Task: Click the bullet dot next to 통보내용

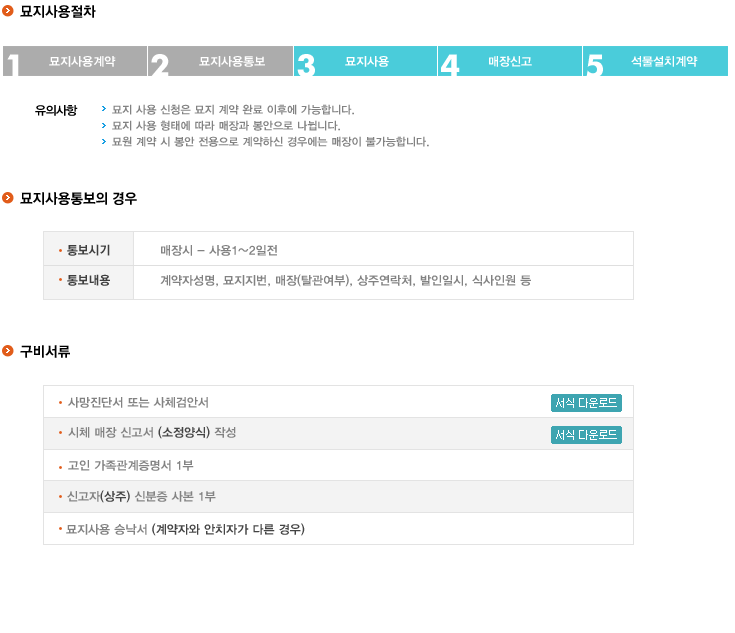Action: [x=60, y=281]
